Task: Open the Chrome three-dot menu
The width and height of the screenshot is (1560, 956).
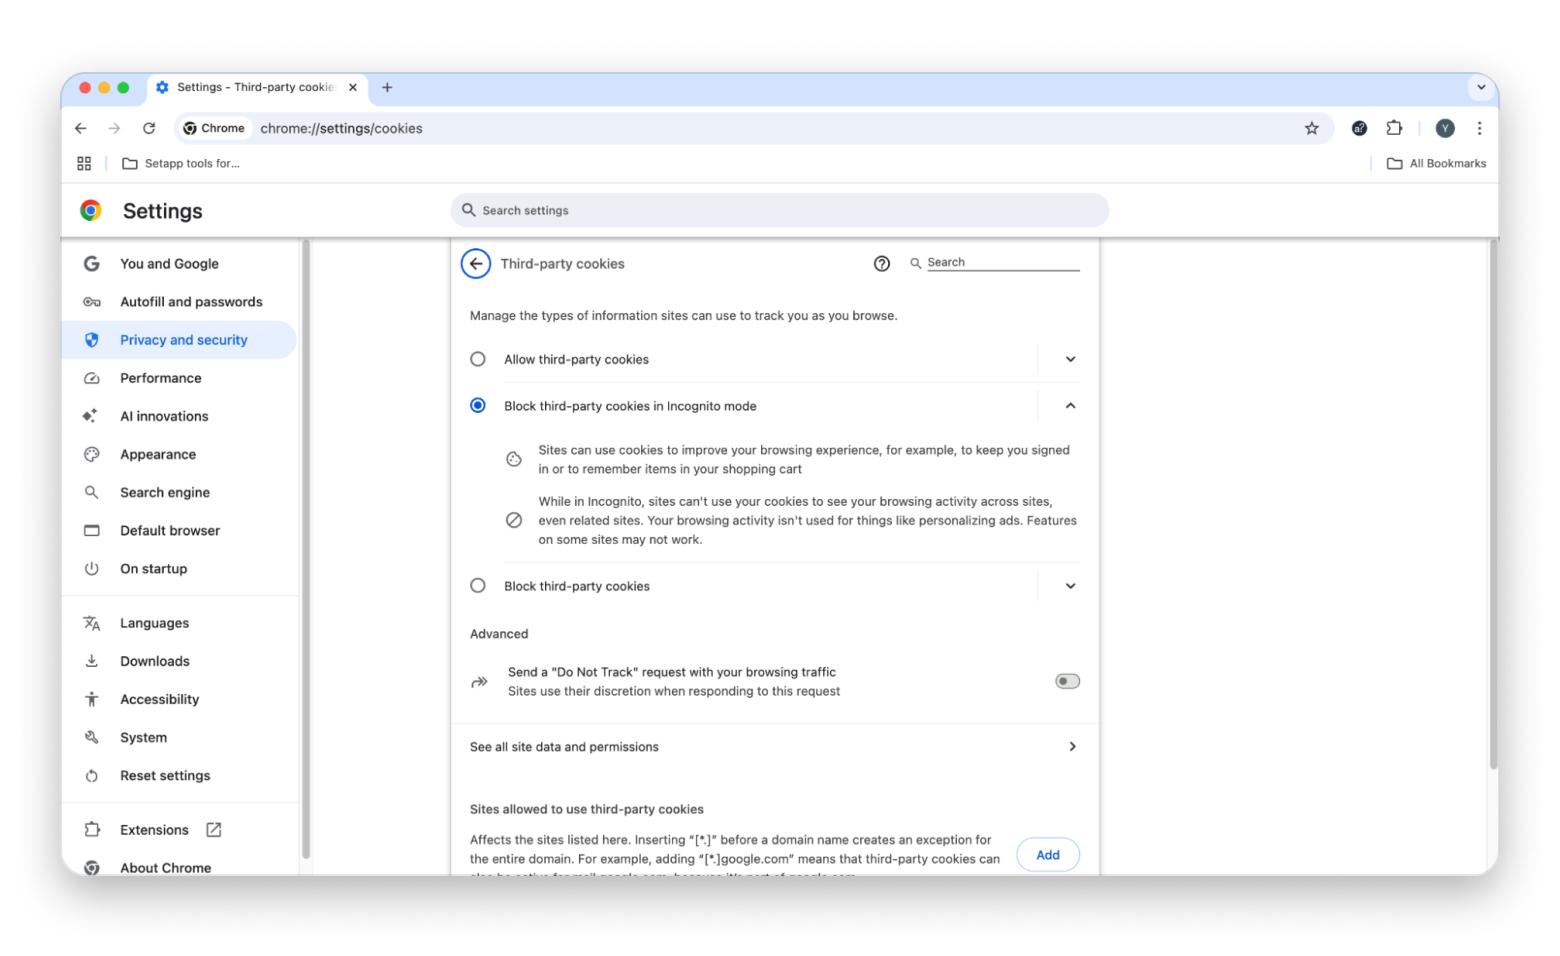Action: (1479, 128)
